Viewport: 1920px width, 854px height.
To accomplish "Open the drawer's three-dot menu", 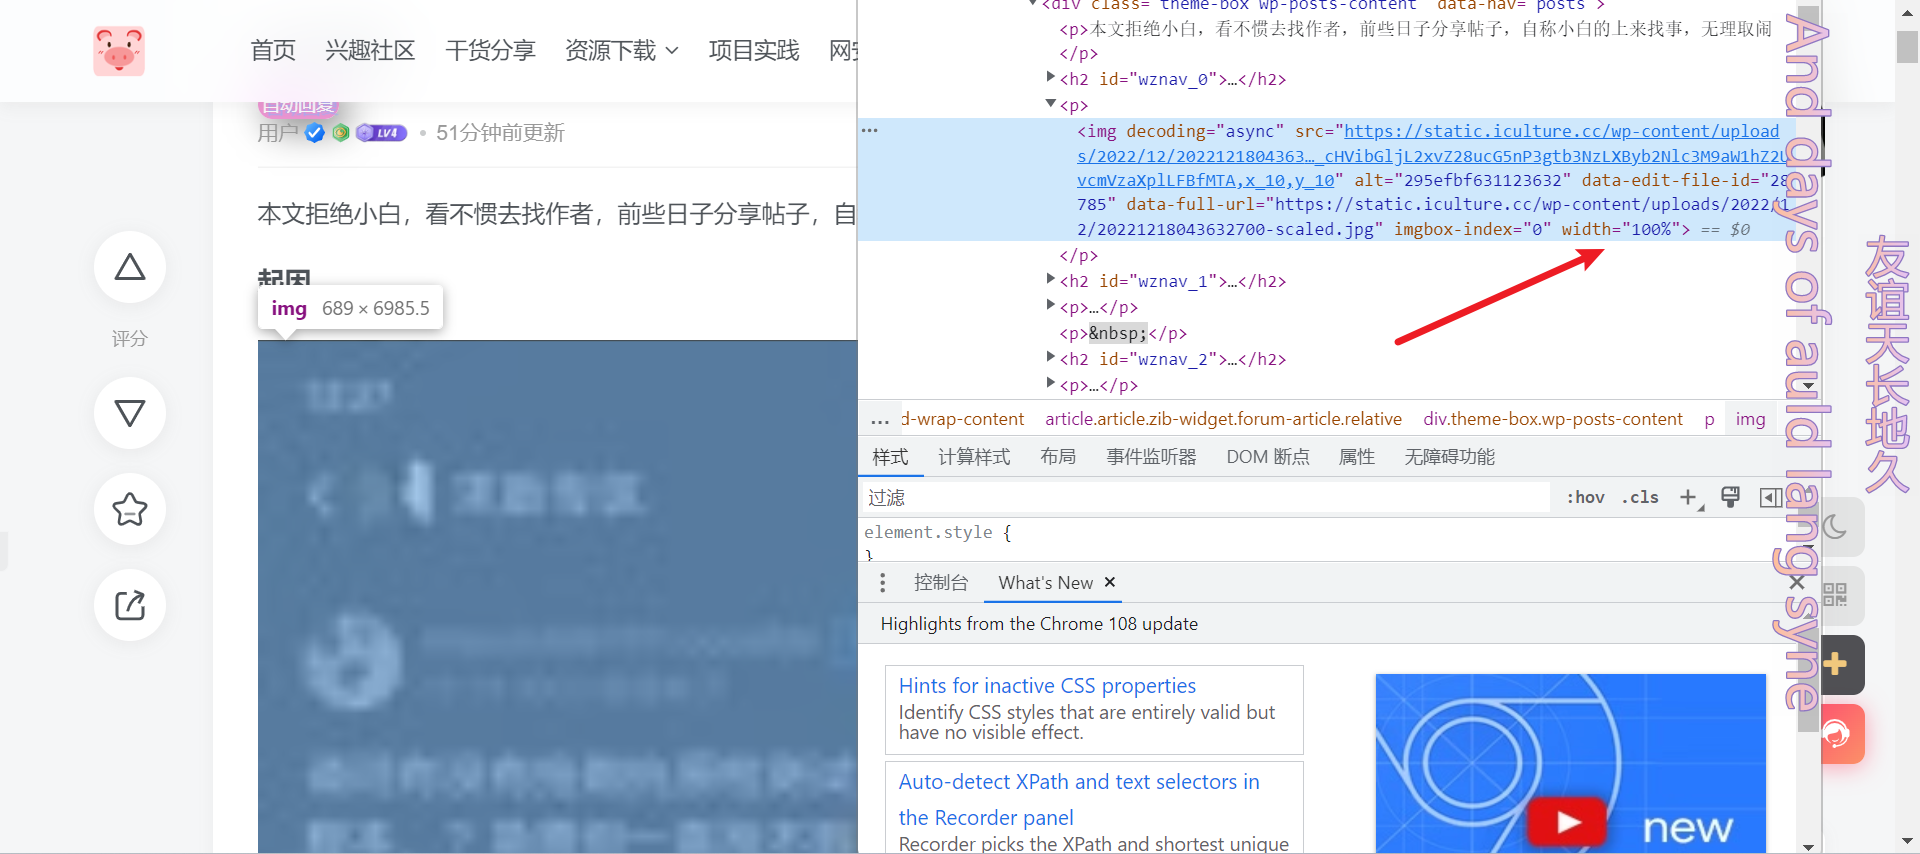I will tap(882, 582).
